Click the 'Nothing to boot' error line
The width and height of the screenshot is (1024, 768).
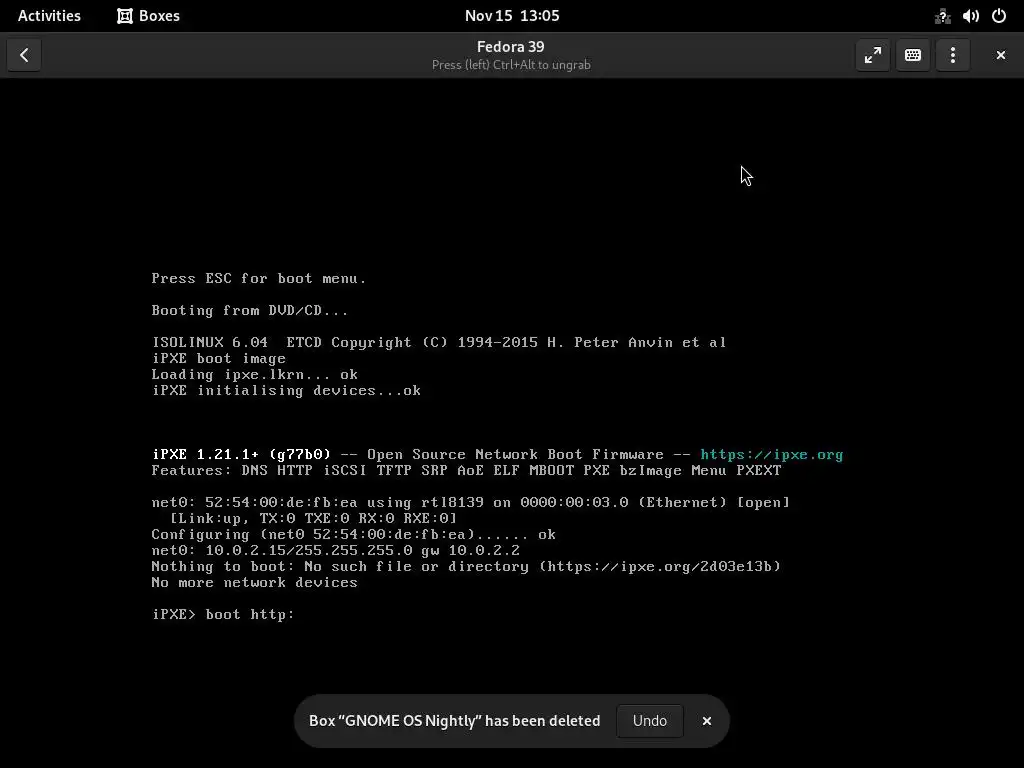tap(466, 566)
